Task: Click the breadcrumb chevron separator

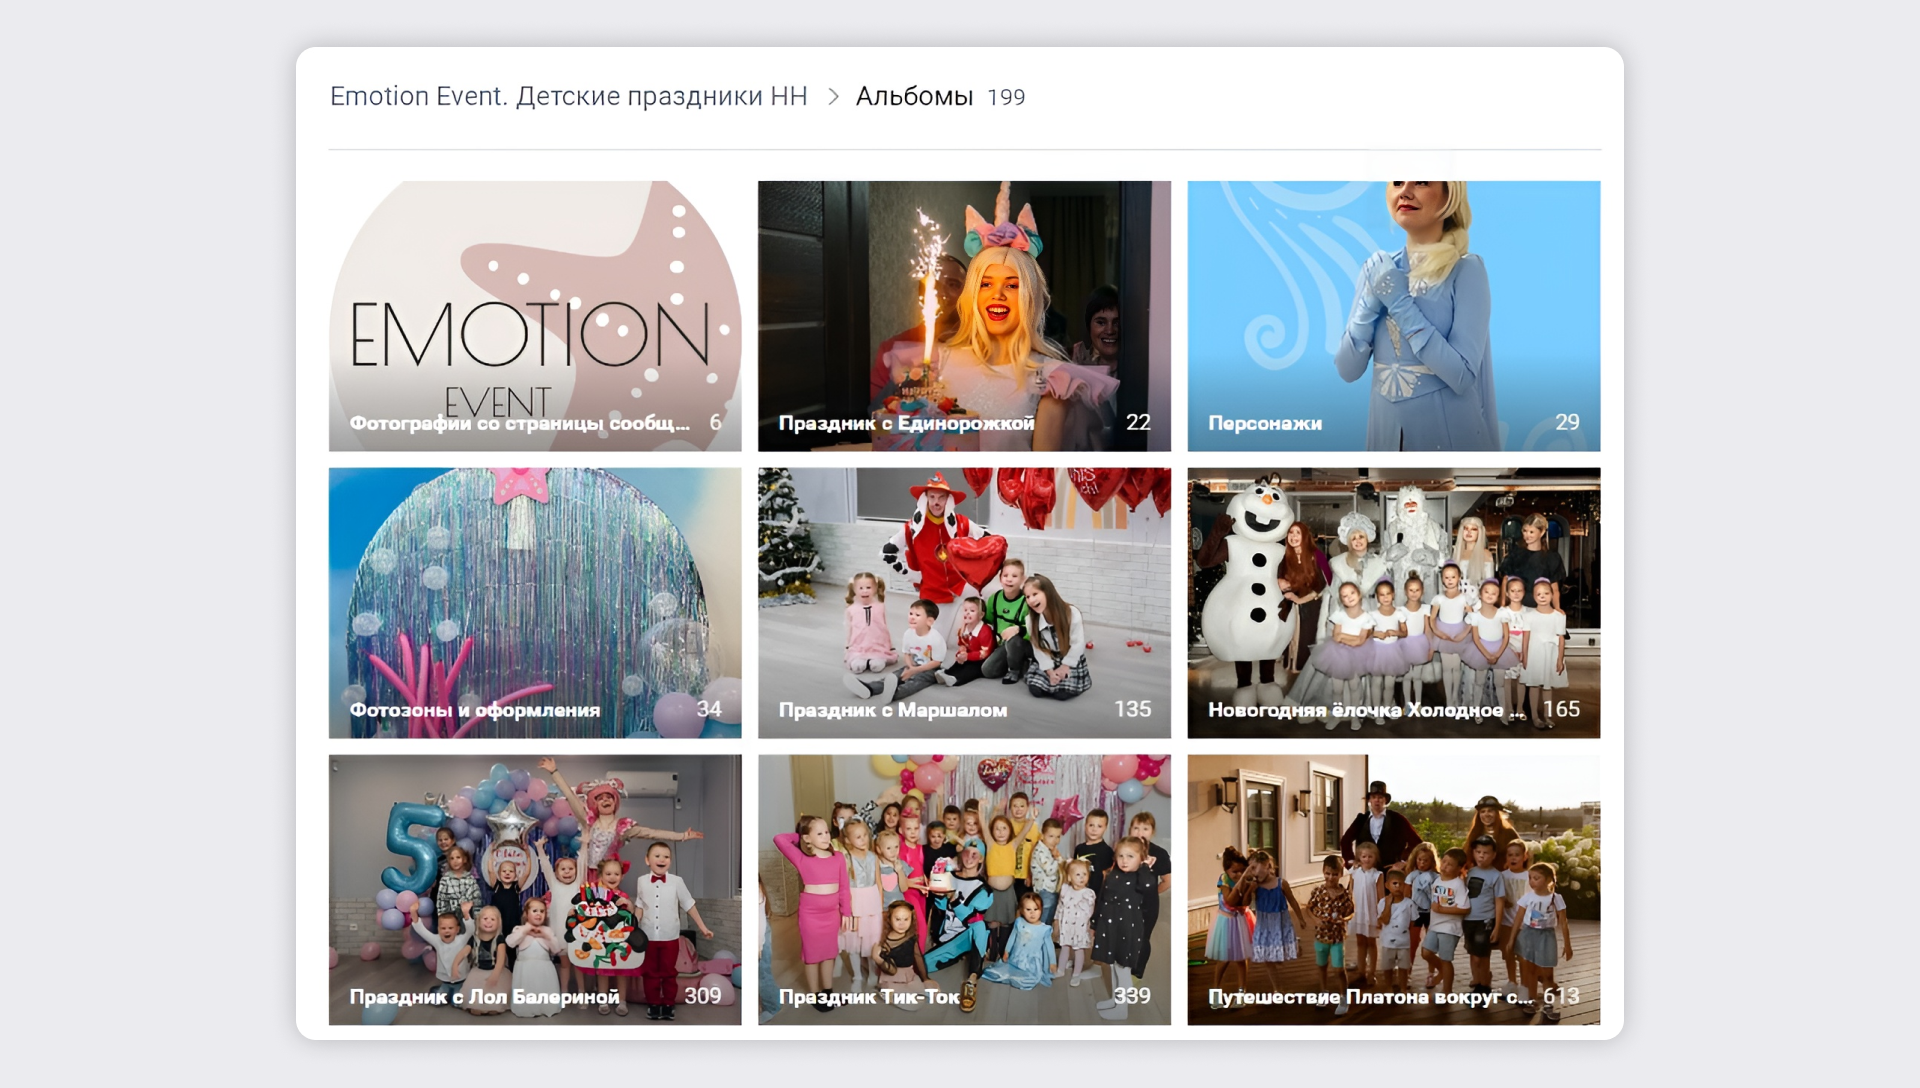Action: pyautogui.click(x=833, y=96)
